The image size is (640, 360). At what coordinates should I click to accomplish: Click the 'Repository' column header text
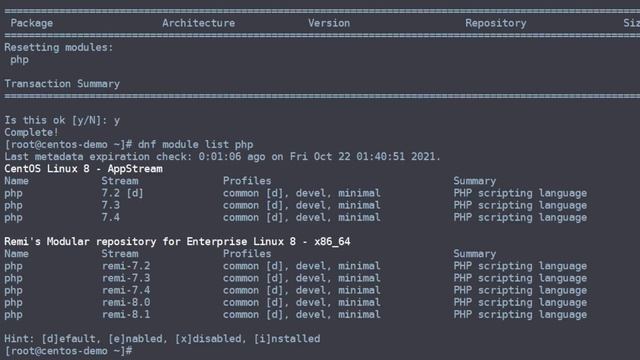496,23
